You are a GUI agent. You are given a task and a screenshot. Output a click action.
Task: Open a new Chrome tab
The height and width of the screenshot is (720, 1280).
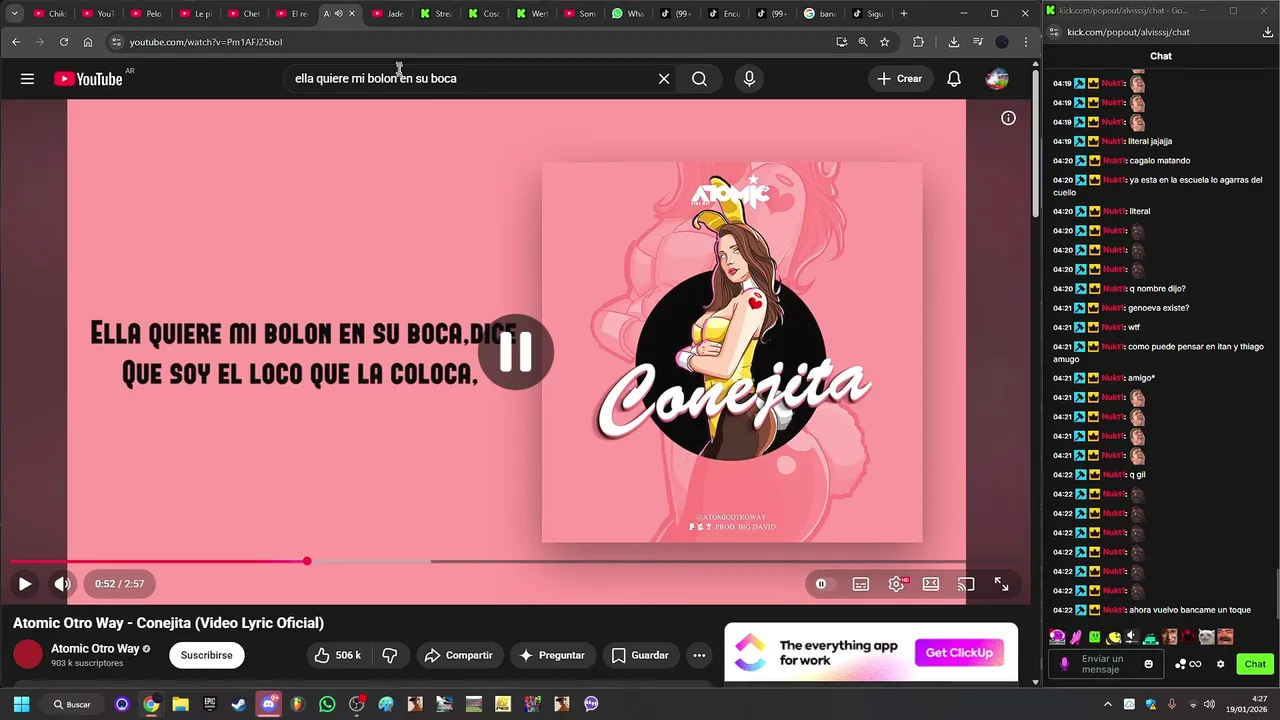point(904,14)
